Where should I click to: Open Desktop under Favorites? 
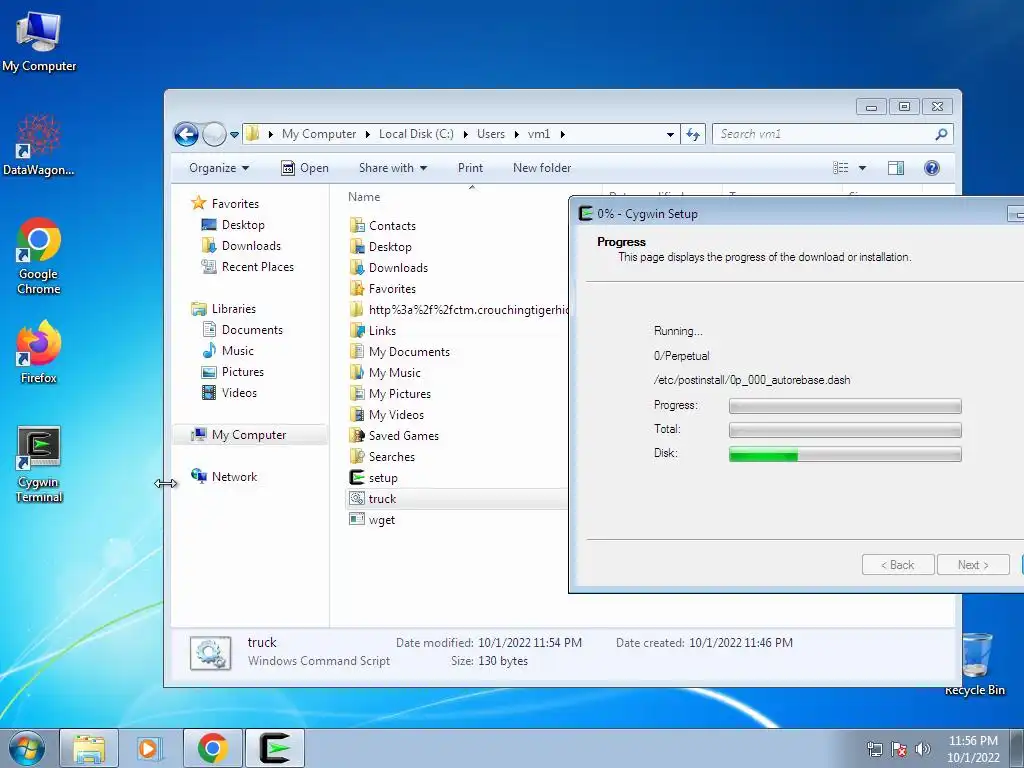[233, 225]
